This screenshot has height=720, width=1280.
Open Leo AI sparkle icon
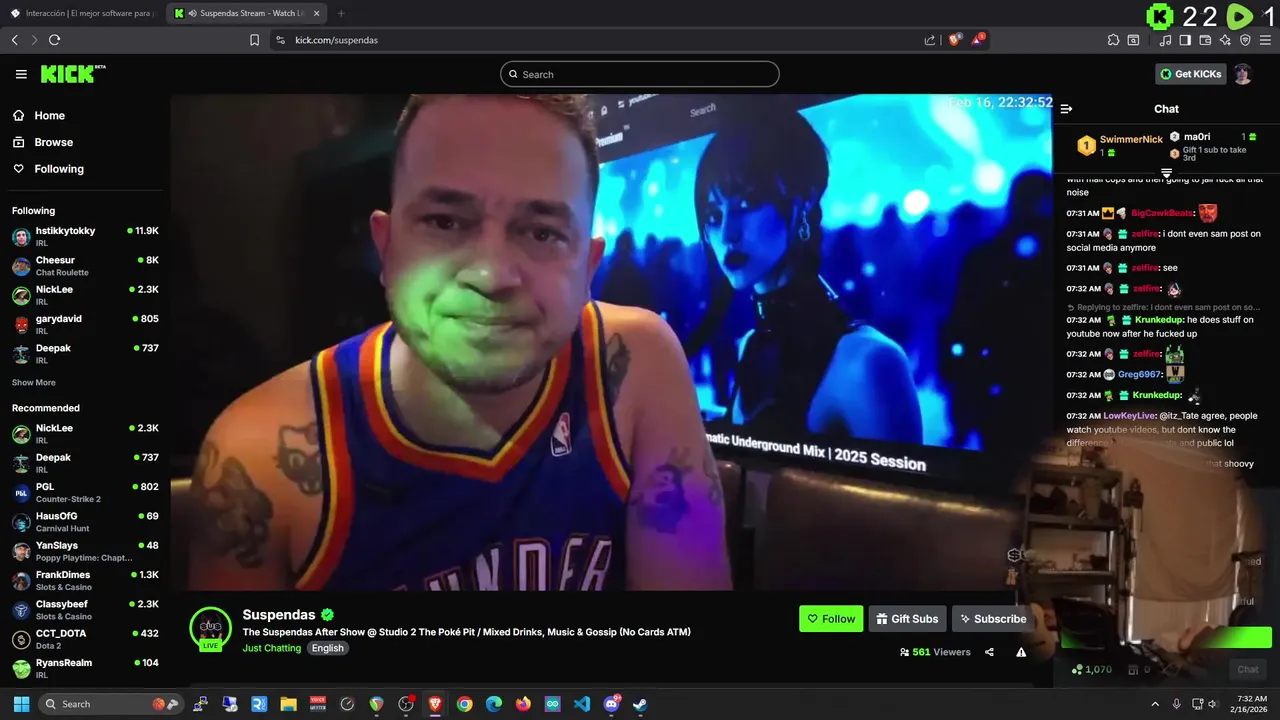1225,40
